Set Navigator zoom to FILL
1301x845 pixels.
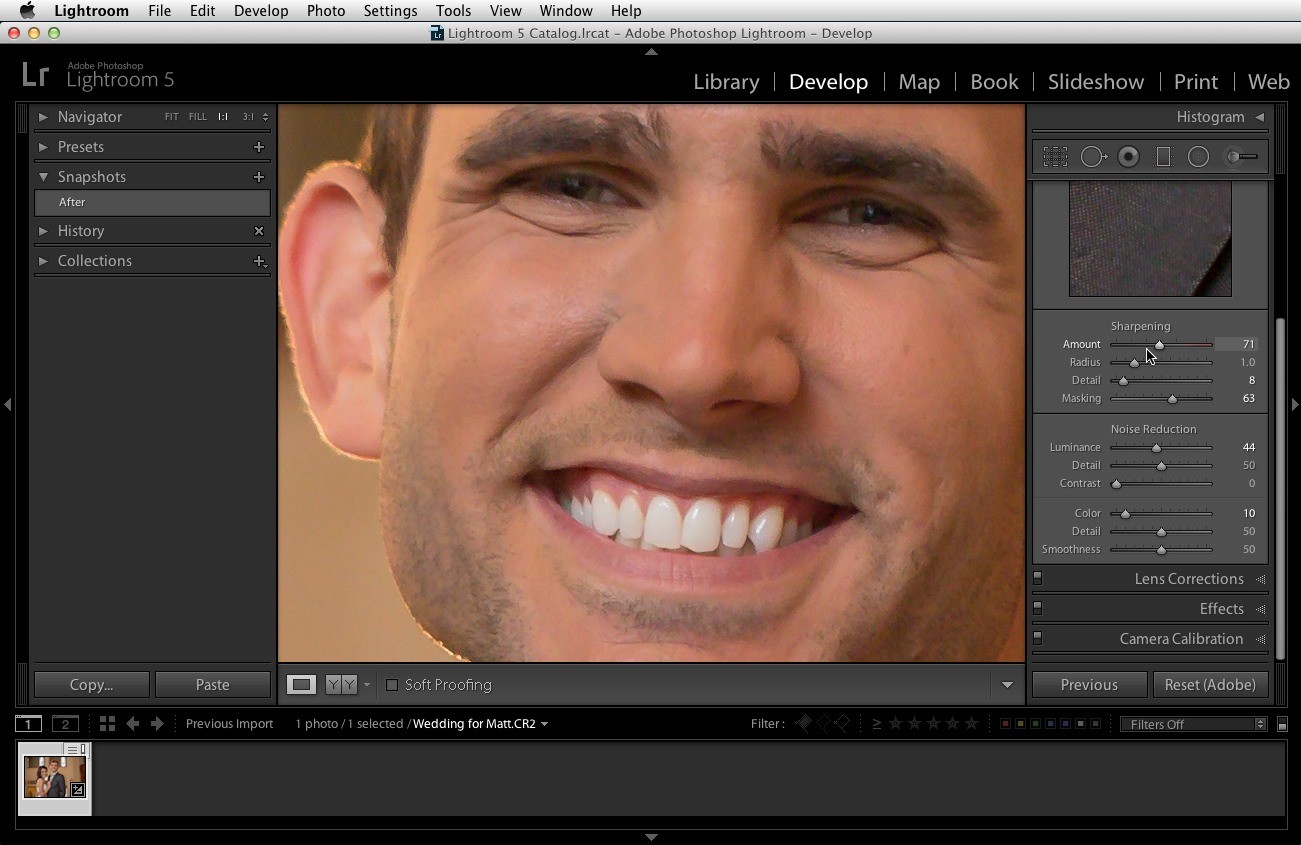(x=198, y=117)
